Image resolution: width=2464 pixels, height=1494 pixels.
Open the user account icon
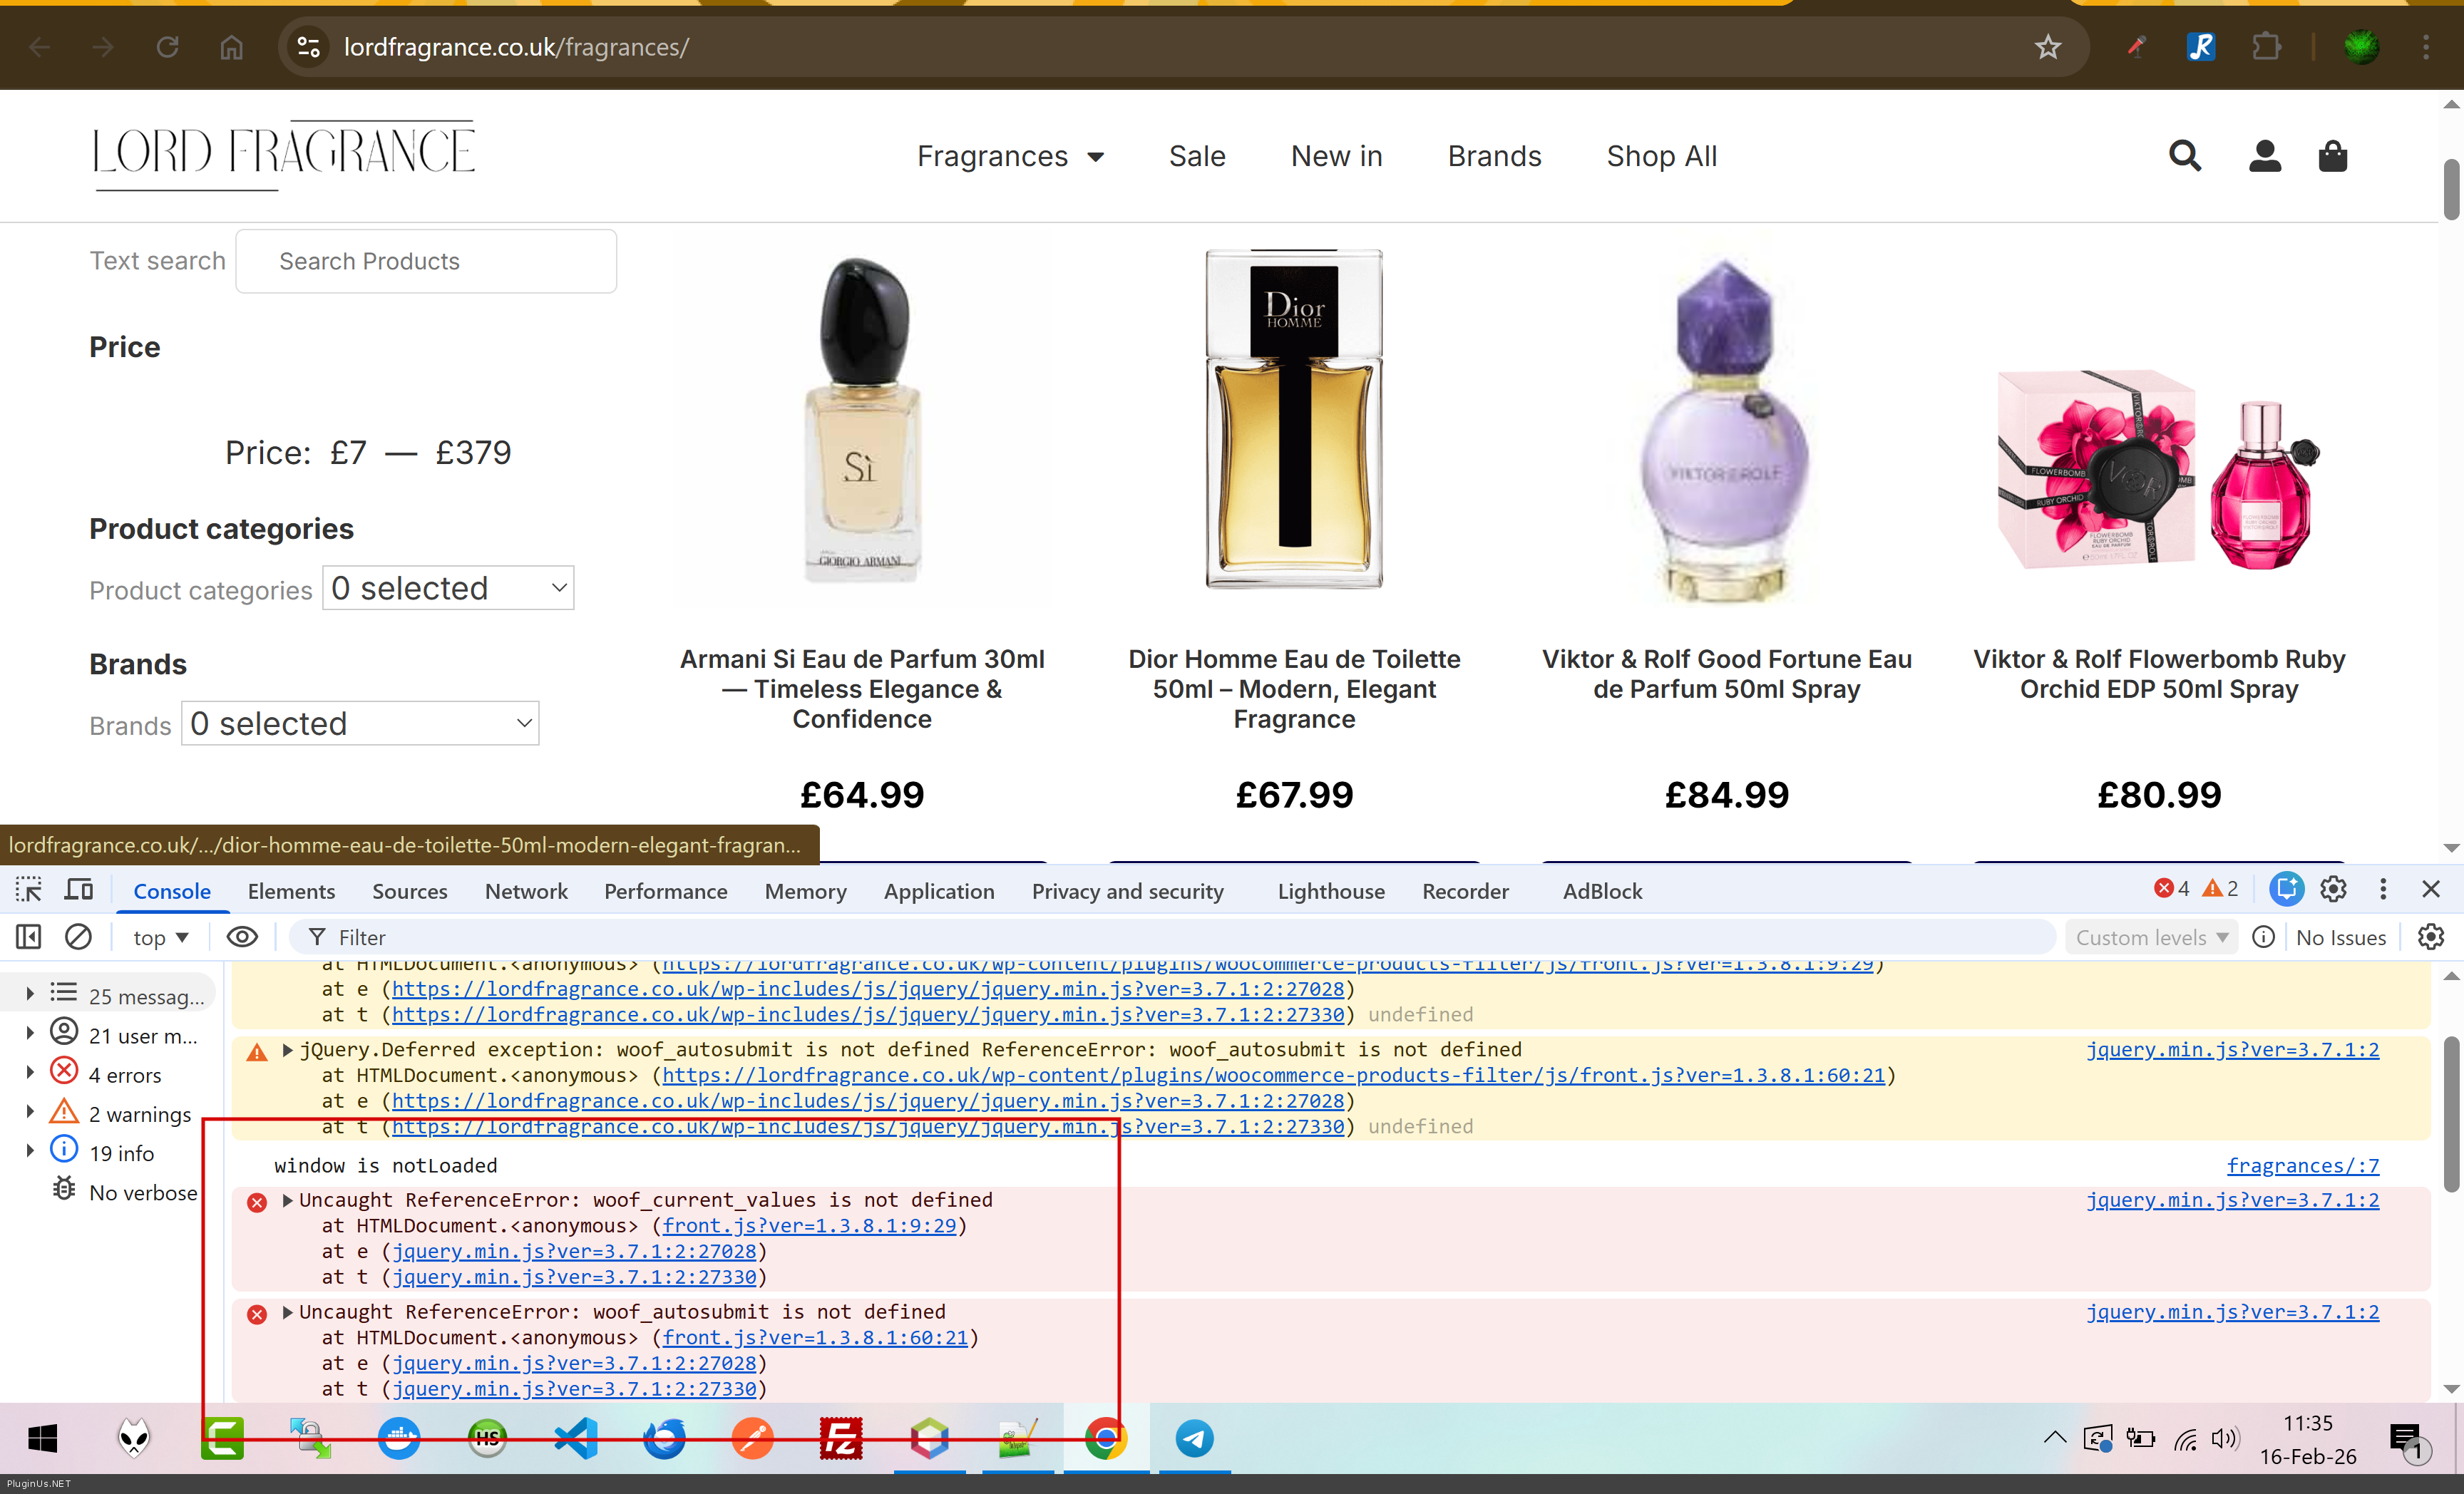click(2265, 156)
